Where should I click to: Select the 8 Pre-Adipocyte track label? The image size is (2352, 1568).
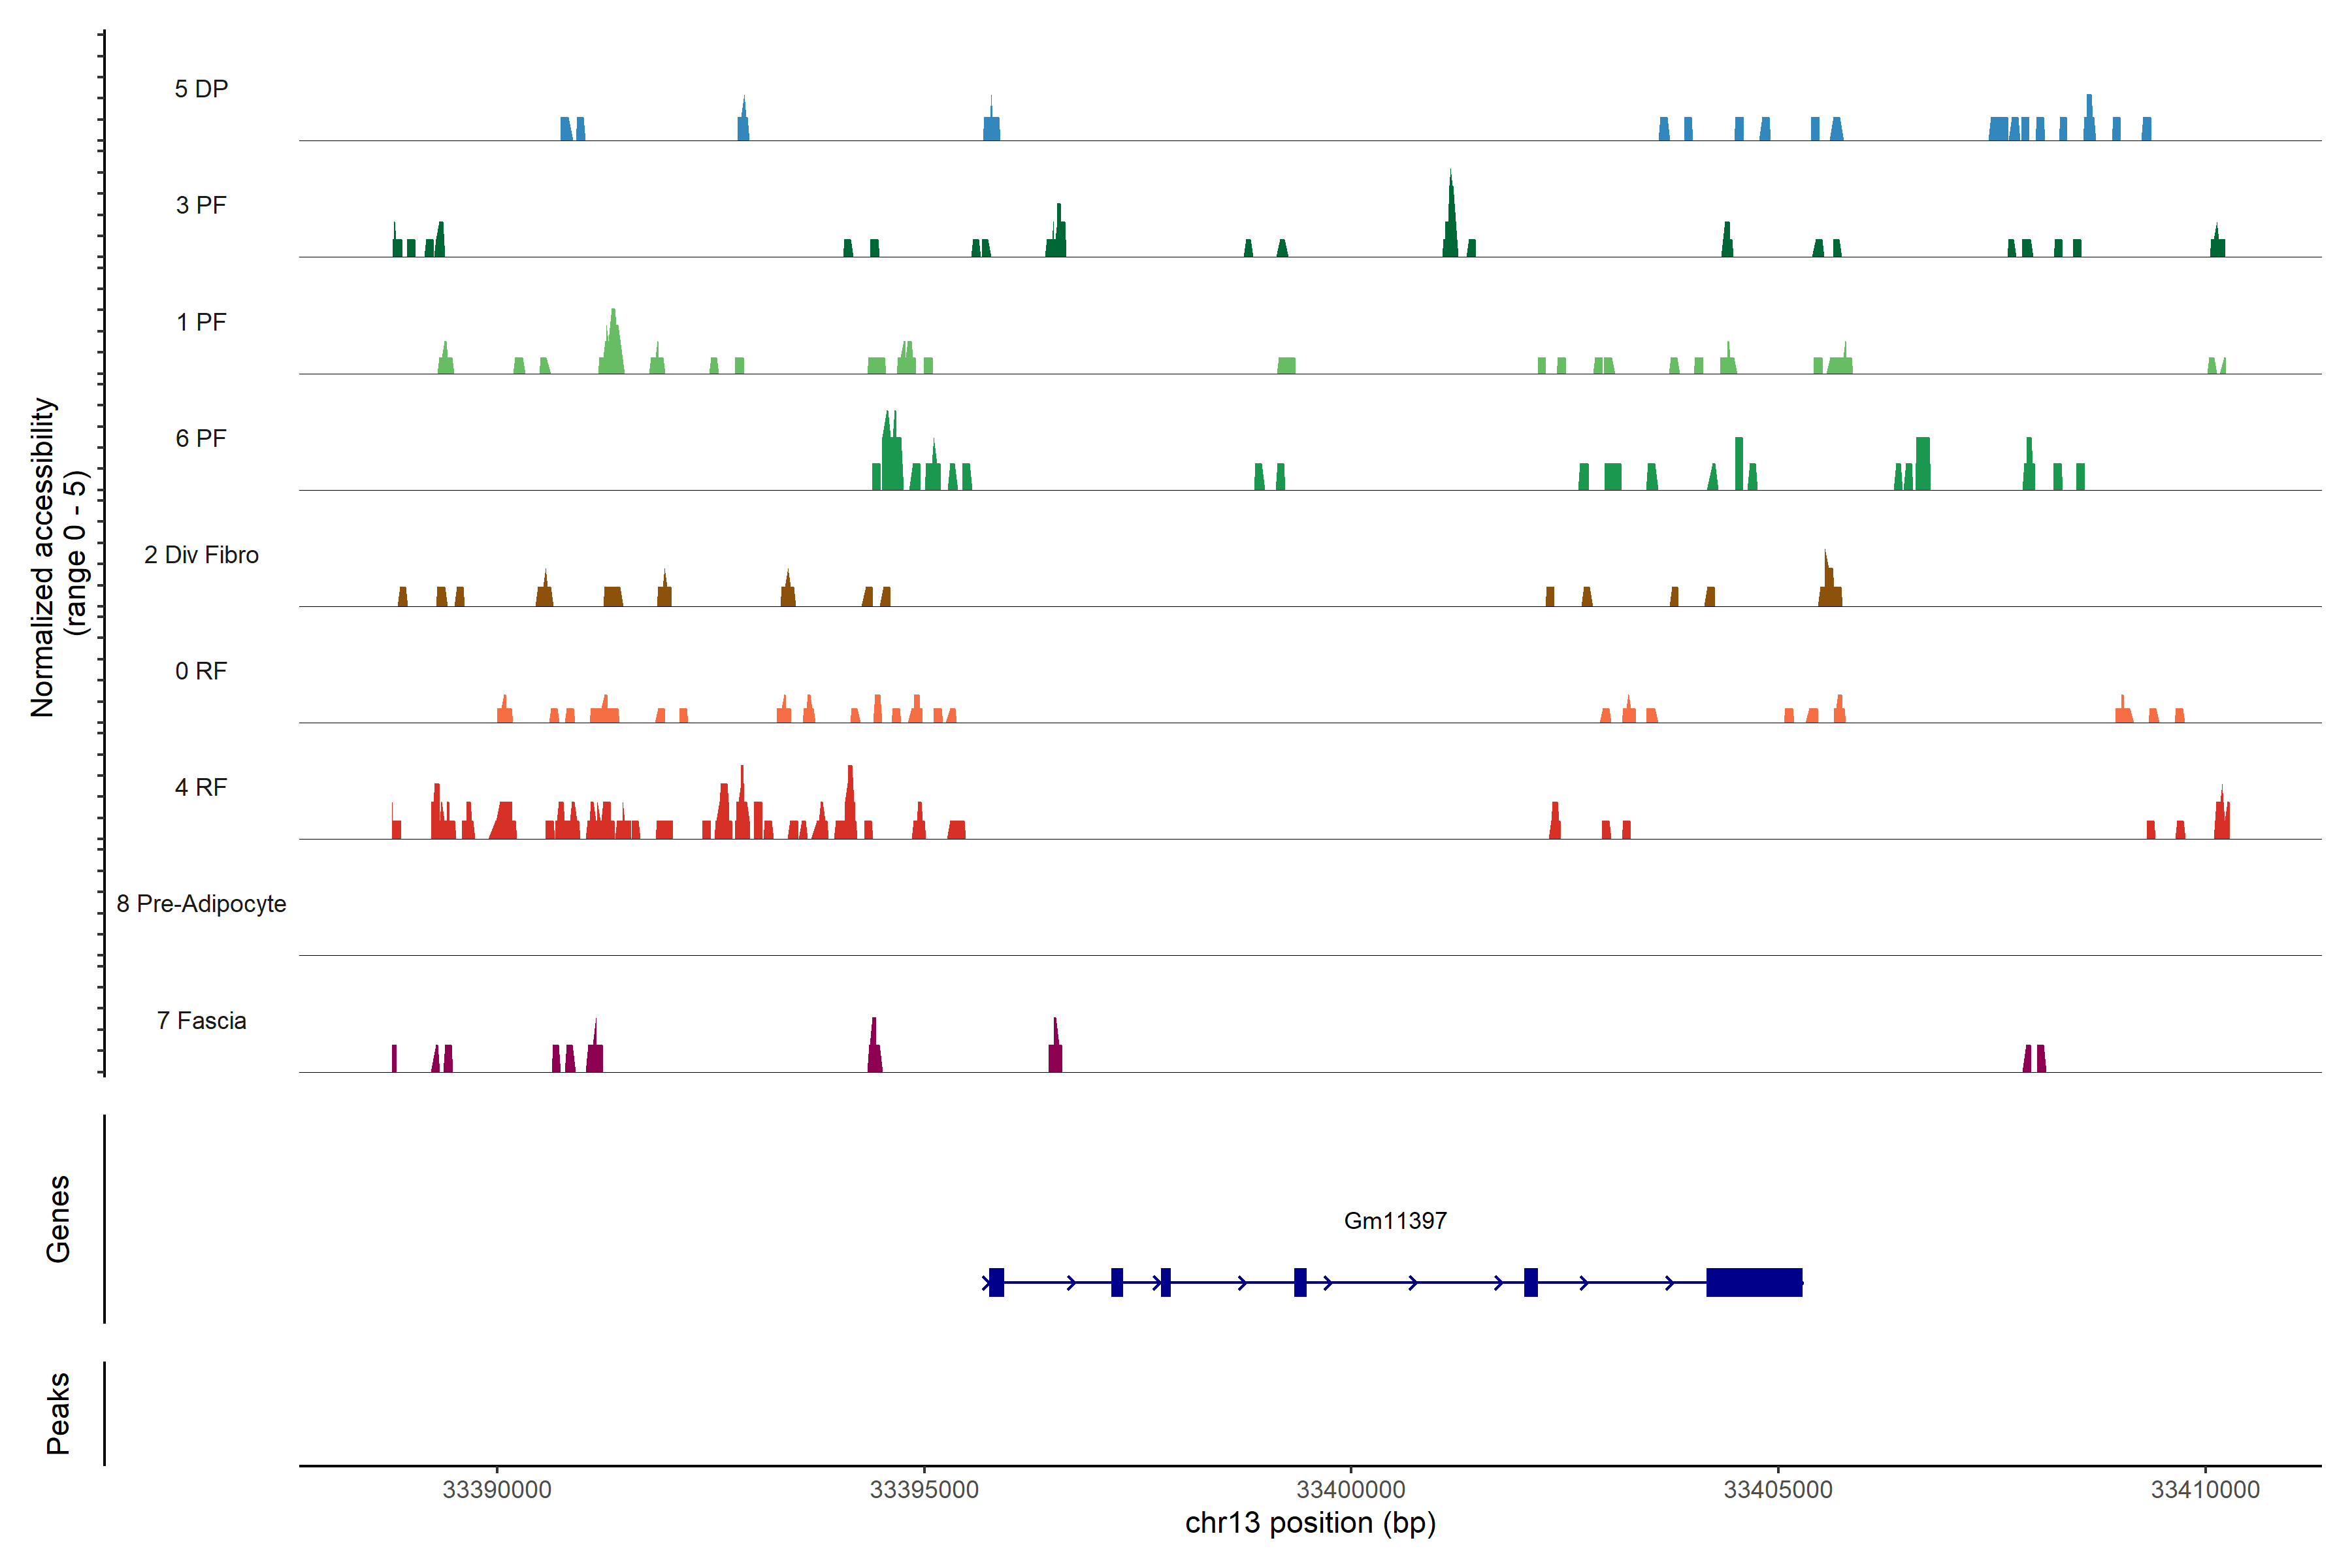[201, 904]
